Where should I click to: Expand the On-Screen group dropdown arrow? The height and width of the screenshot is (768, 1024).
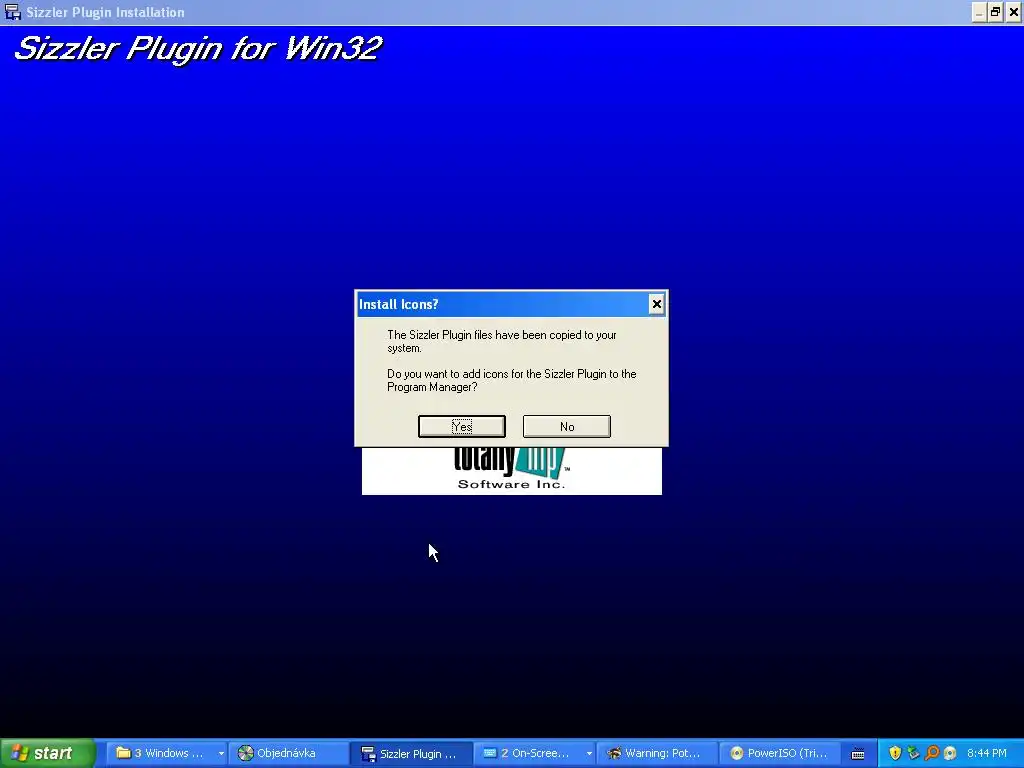pos(589,754)
